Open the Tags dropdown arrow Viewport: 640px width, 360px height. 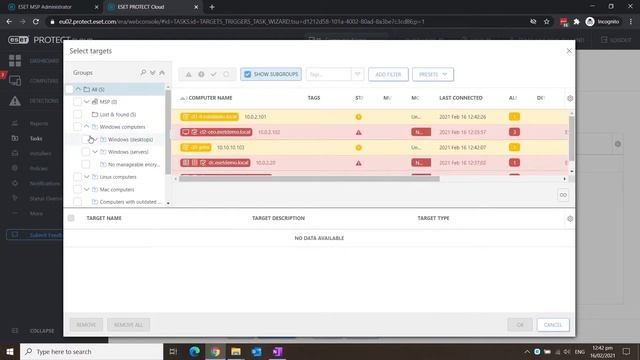pyautogui.click(x=357, y=74)
